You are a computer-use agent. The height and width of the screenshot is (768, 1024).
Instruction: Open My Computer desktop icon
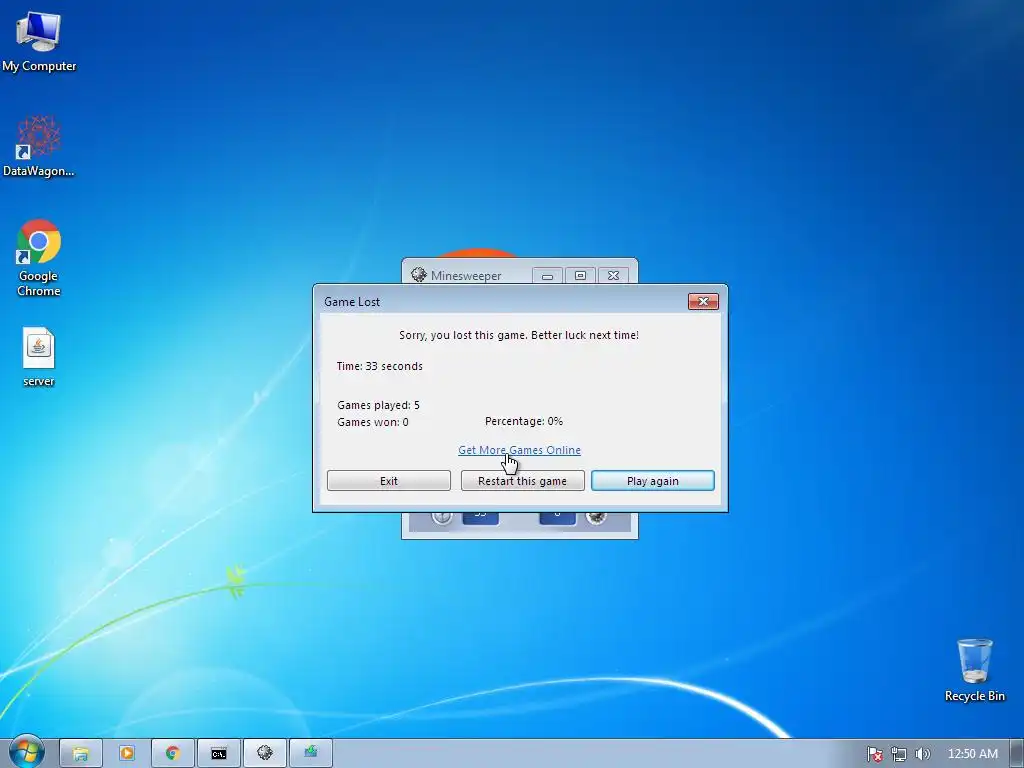[x=39, y=41]
